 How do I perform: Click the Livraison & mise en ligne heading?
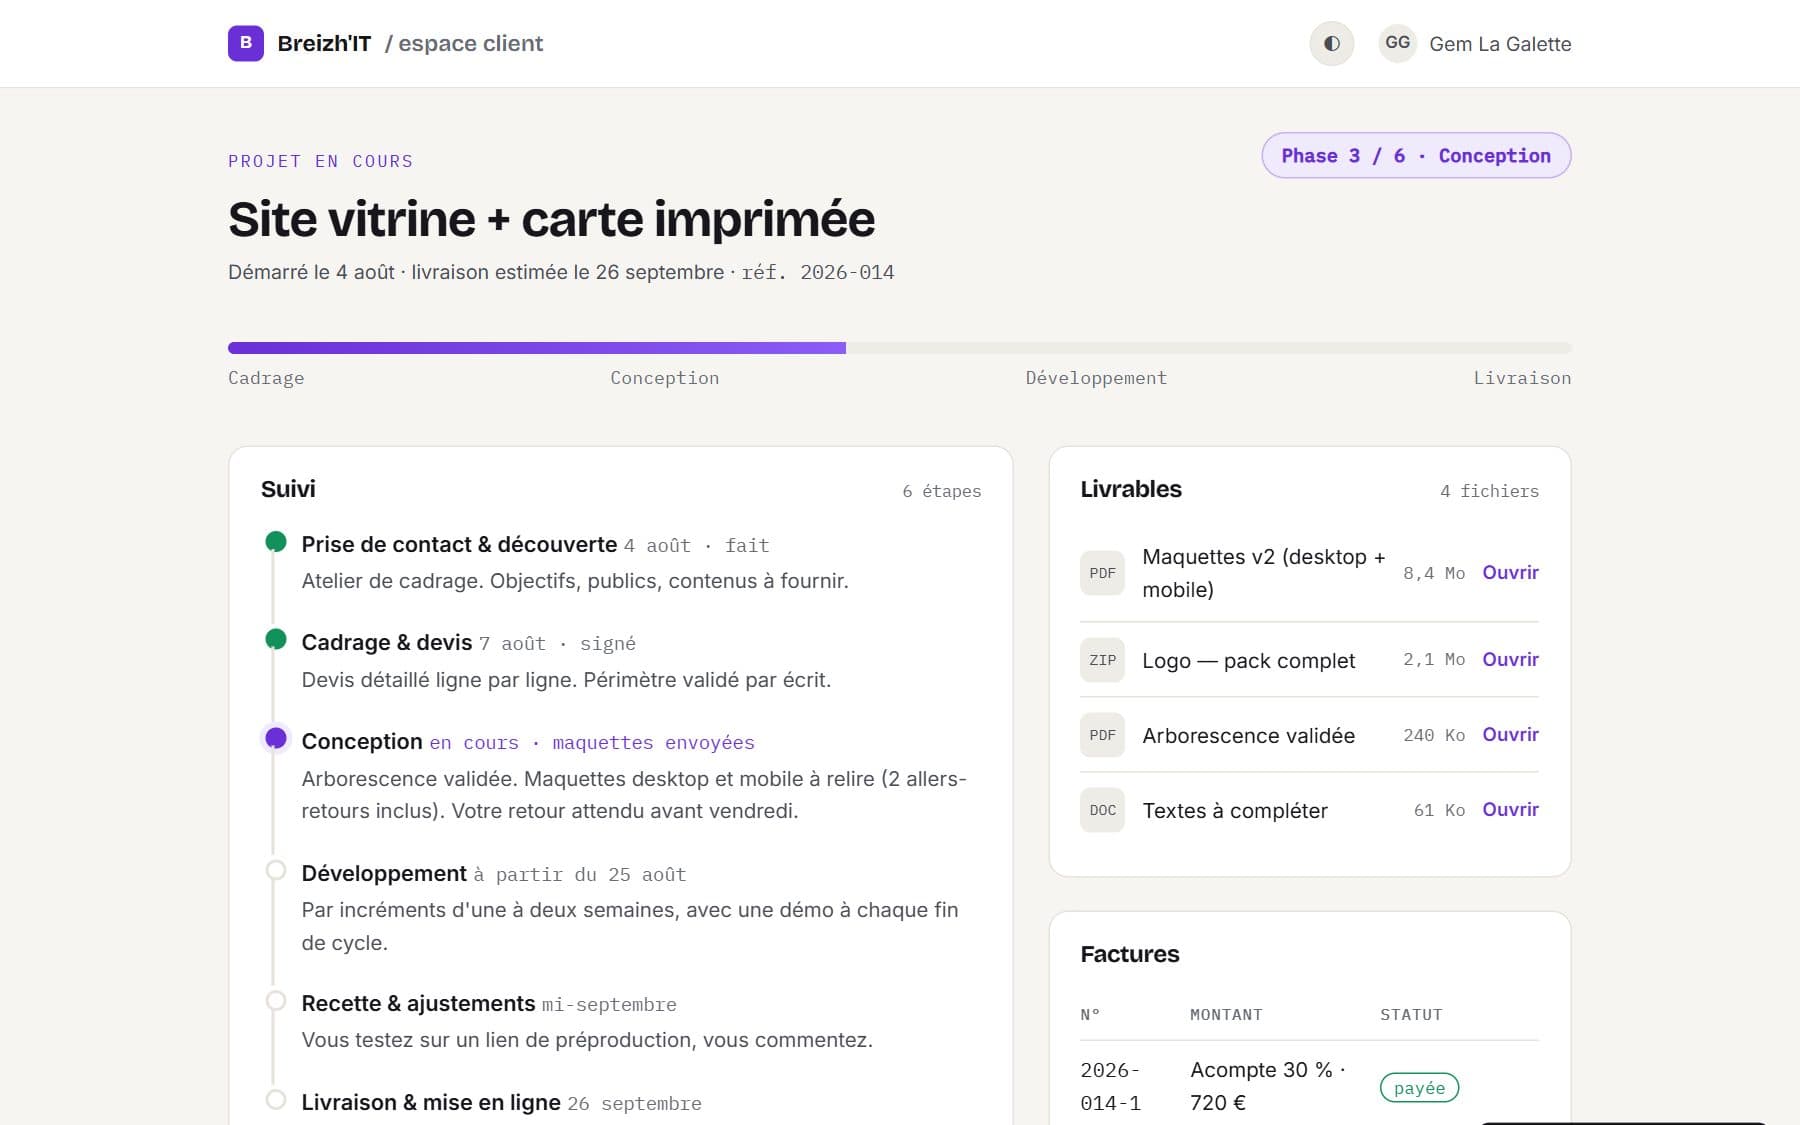(x=431, y=1102)
